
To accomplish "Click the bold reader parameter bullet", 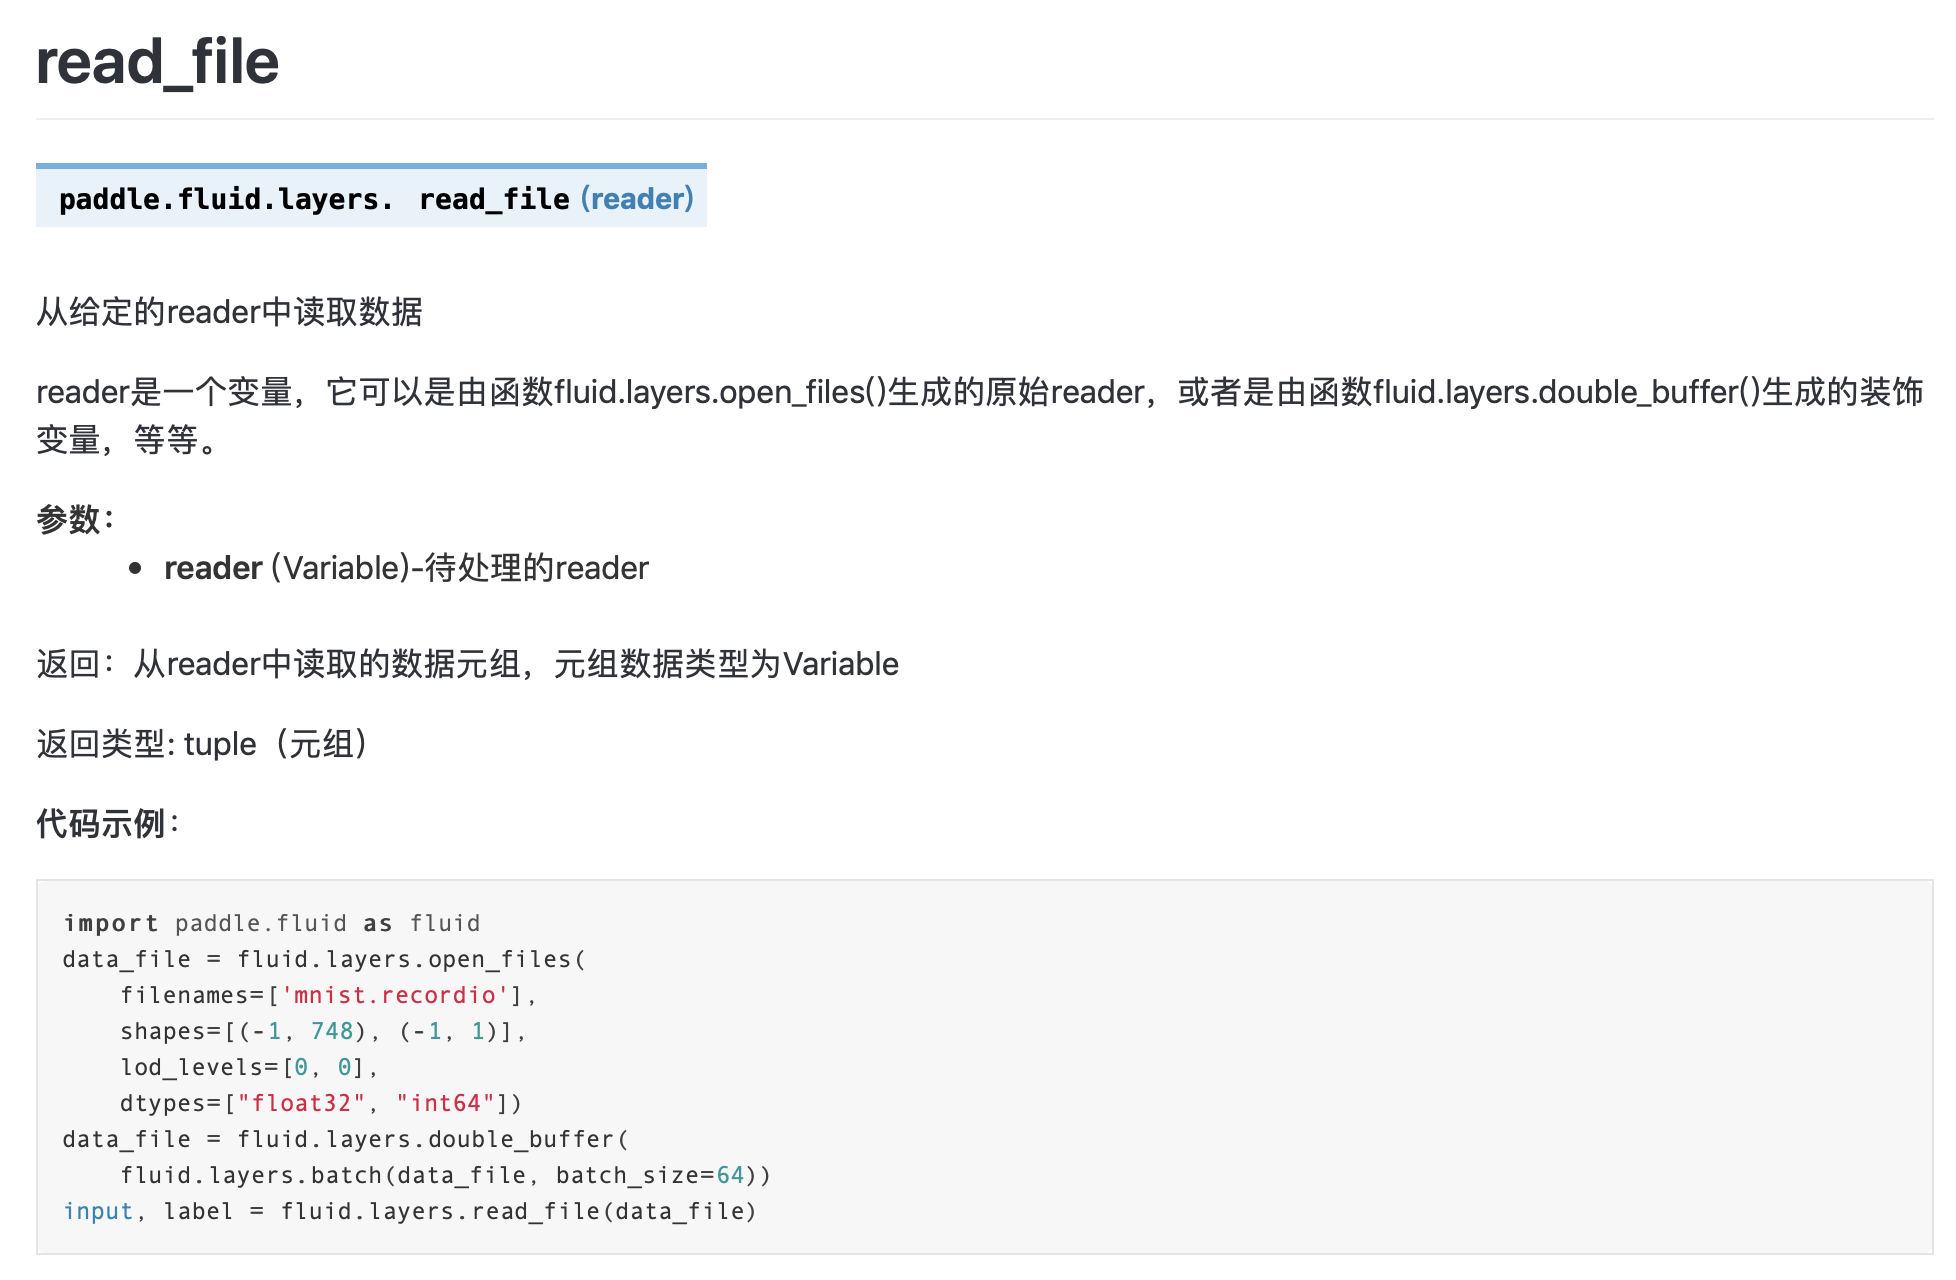I will 213,568.
